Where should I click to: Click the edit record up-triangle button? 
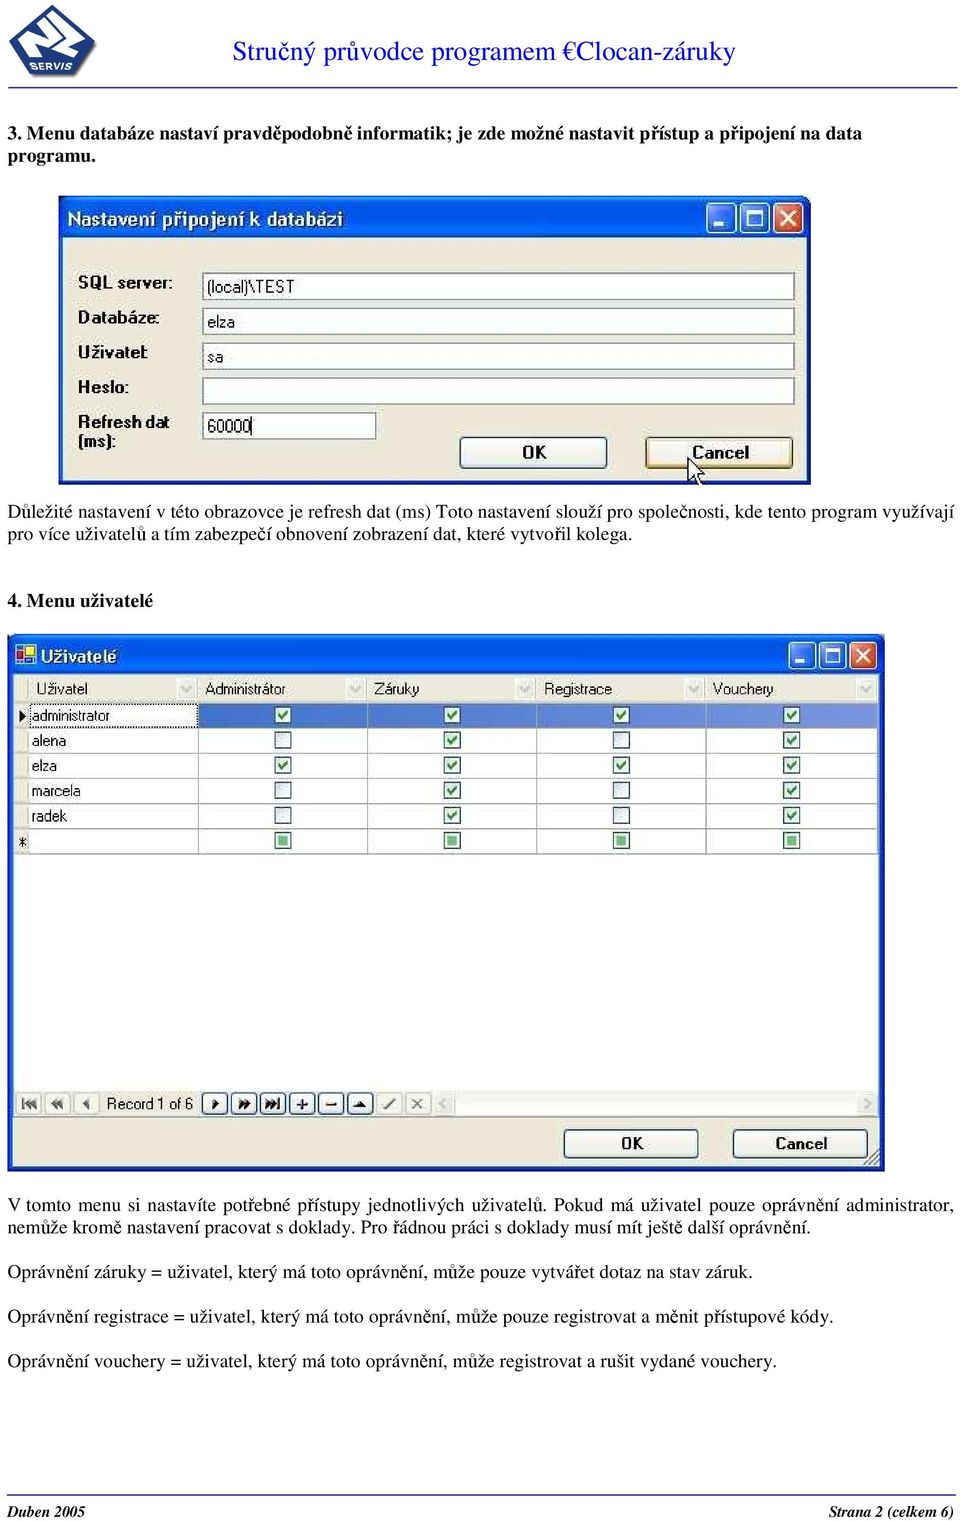pyautogui.click(x=359, y=1104)
